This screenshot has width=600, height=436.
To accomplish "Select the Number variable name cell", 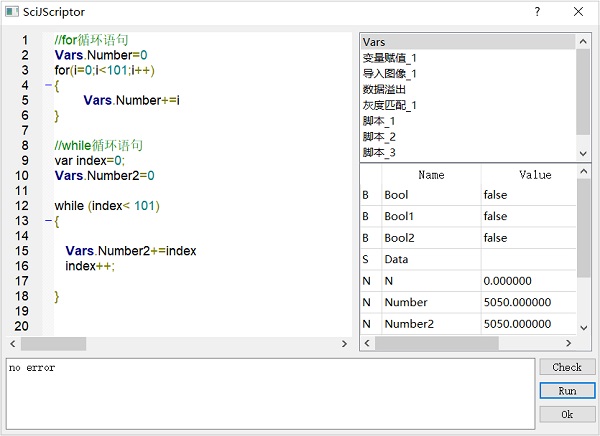I will [431, 302].
